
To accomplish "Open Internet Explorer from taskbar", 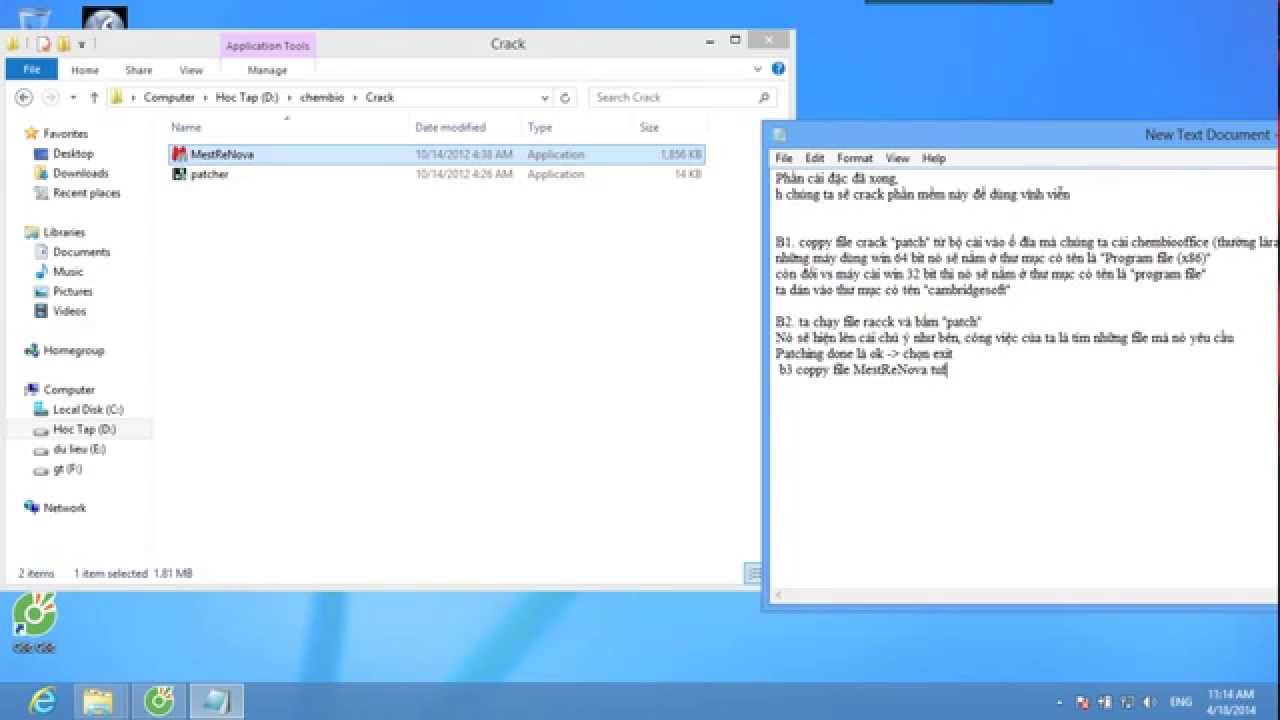I will [x=42, y=702].
